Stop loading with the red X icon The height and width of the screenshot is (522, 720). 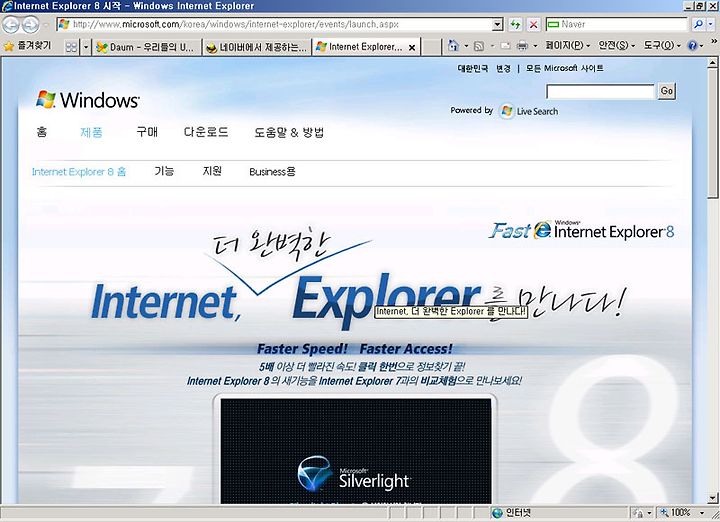pyautogui.click(x=533, y=24)
